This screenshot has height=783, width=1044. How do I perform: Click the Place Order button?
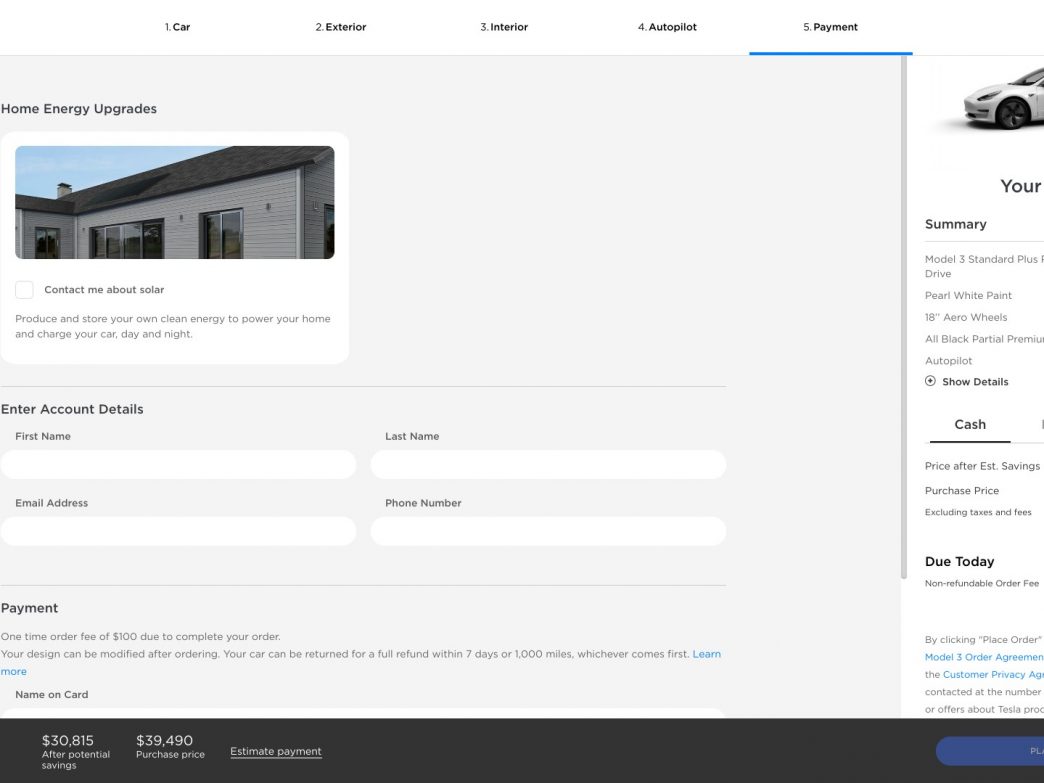pyautogui.click(x=990, y=751)
